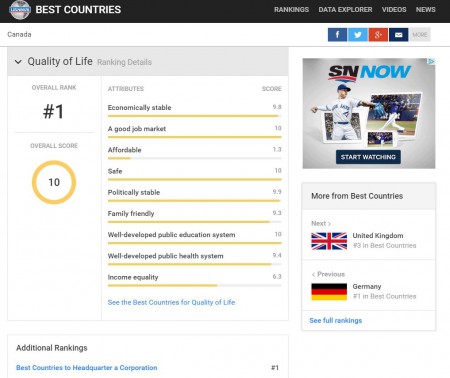This screenshot has height=378, width=450.
Task: Share page via email envelope icon
Action: (398, 35)
